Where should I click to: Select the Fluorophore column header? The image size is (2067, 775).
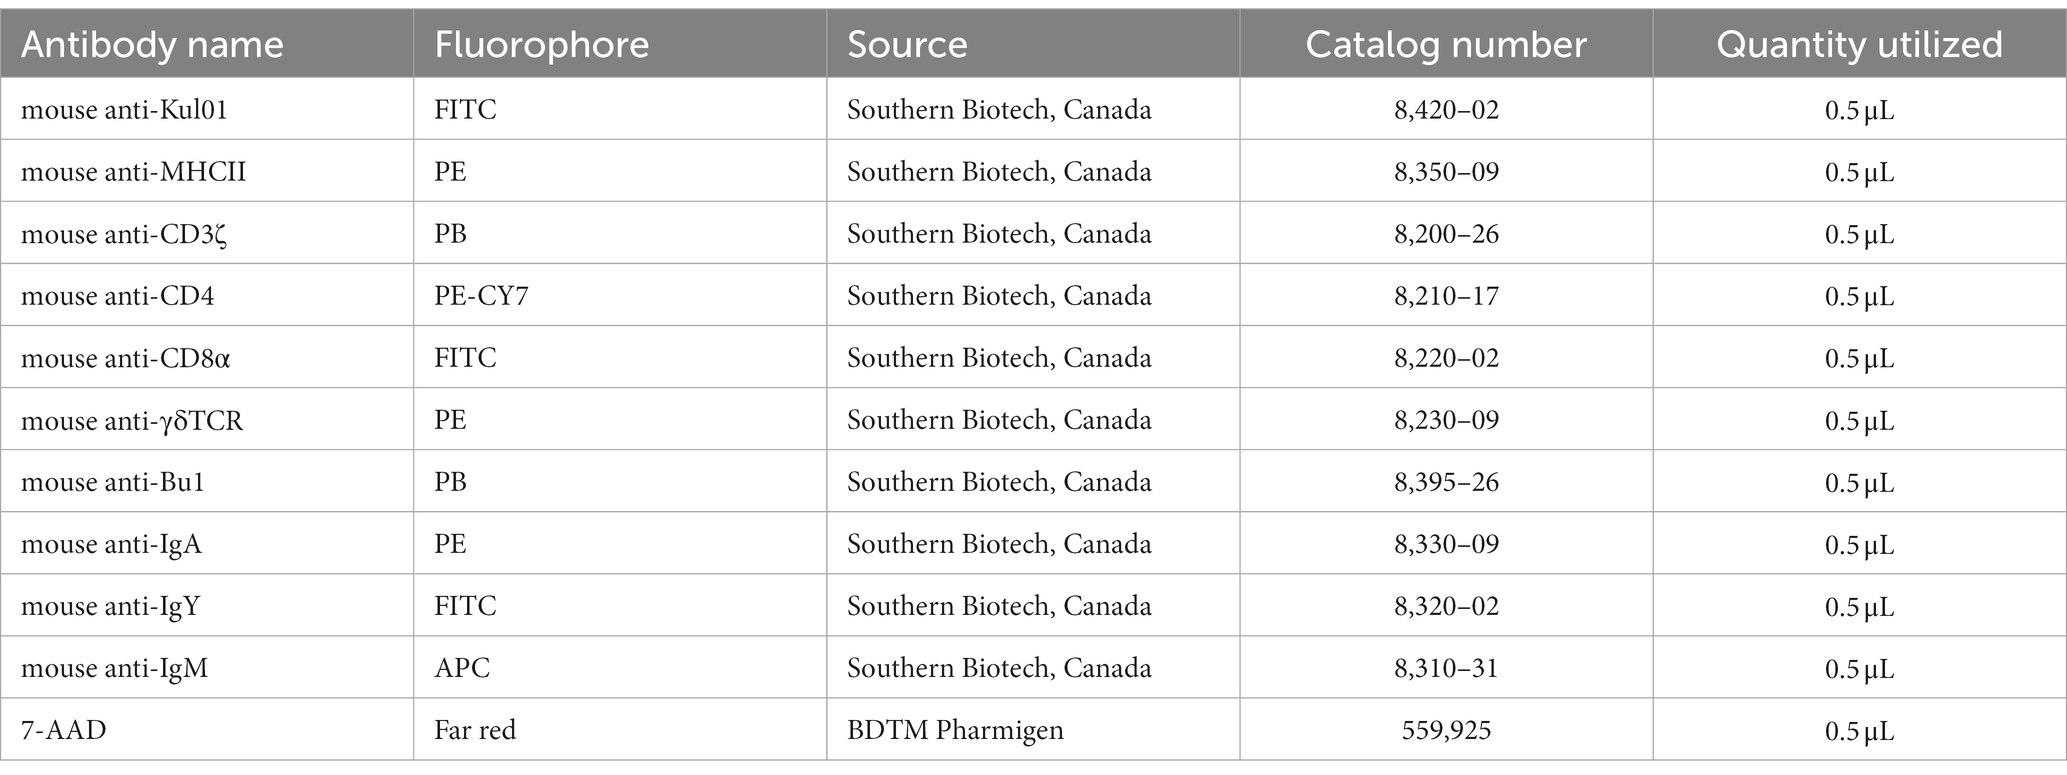(x=541, y=45)
